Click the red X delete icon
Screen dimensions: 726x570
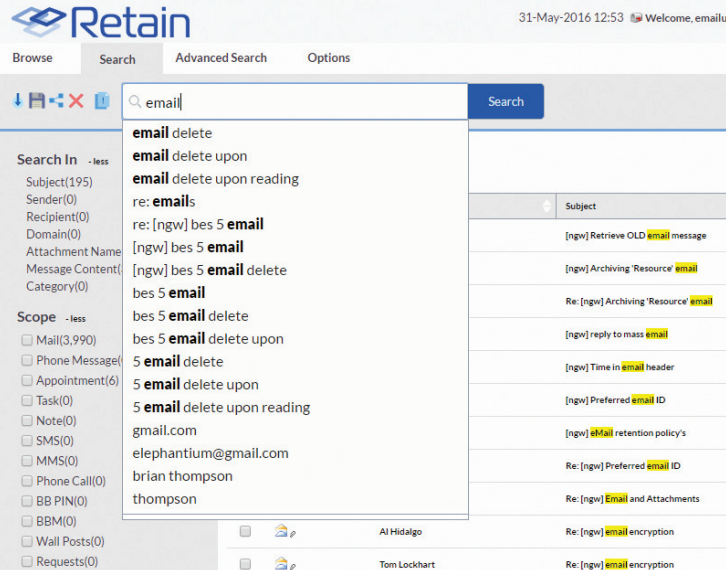pos(76,101)
